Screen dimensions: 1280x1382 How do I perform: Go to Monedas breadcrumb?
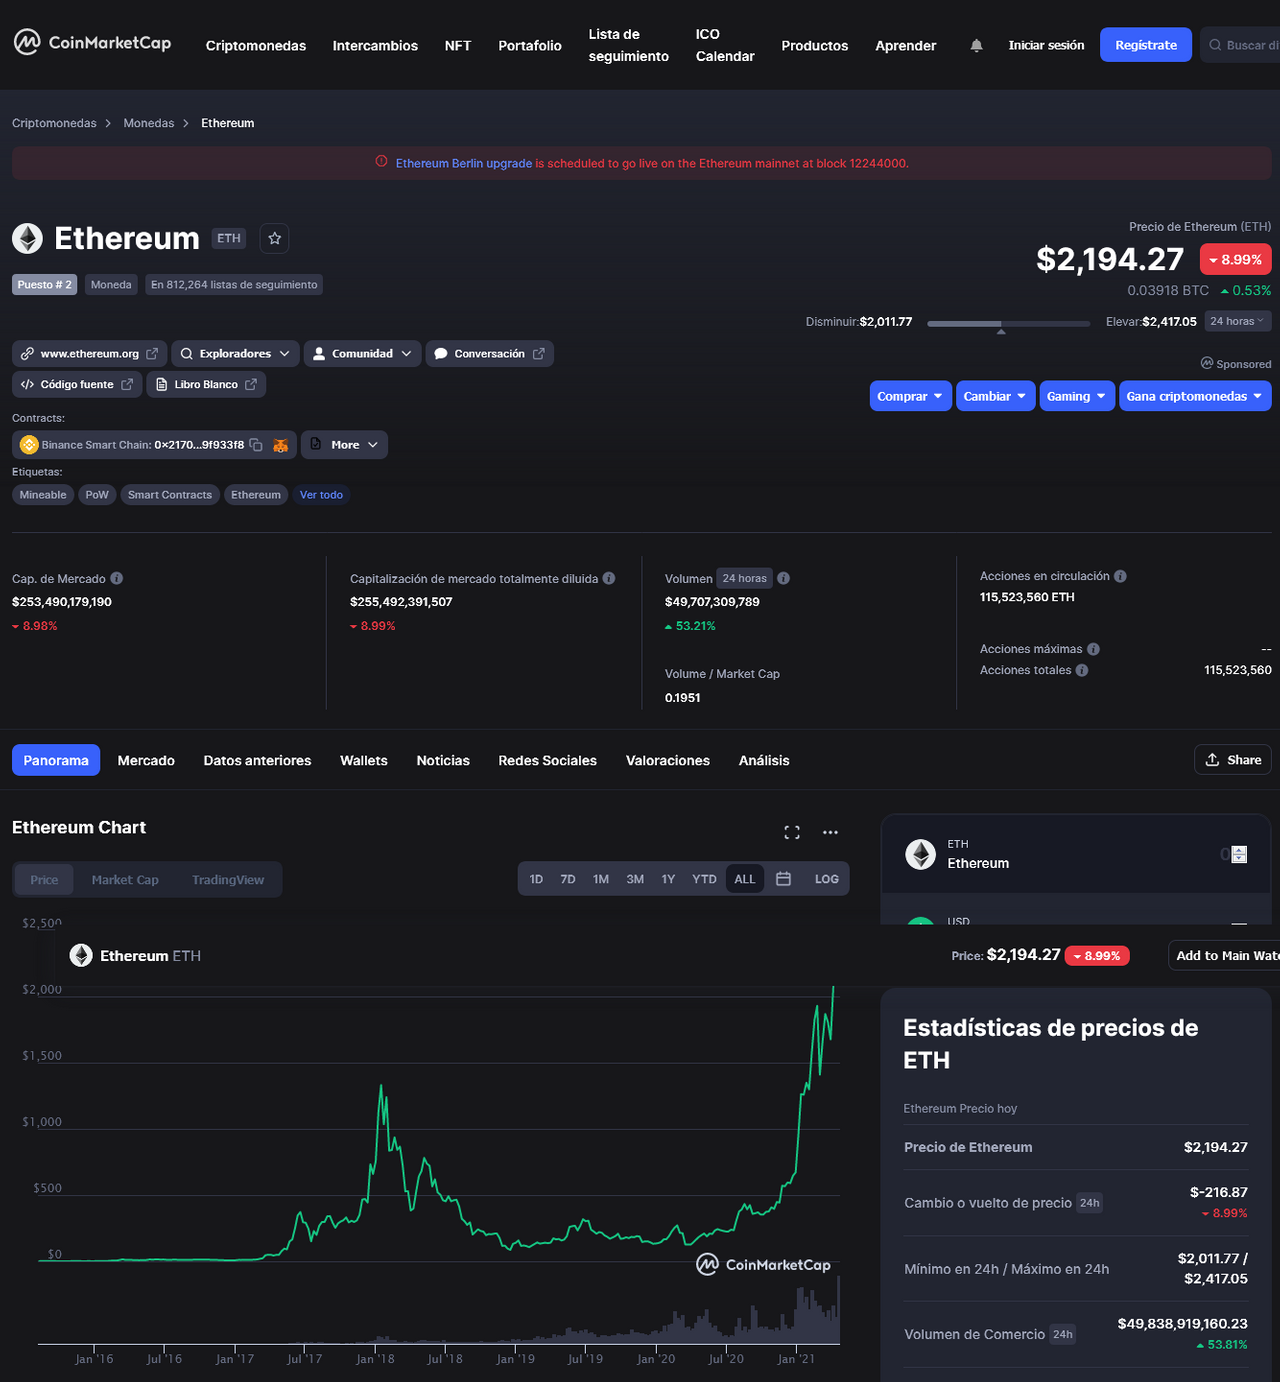pos(149,123)
